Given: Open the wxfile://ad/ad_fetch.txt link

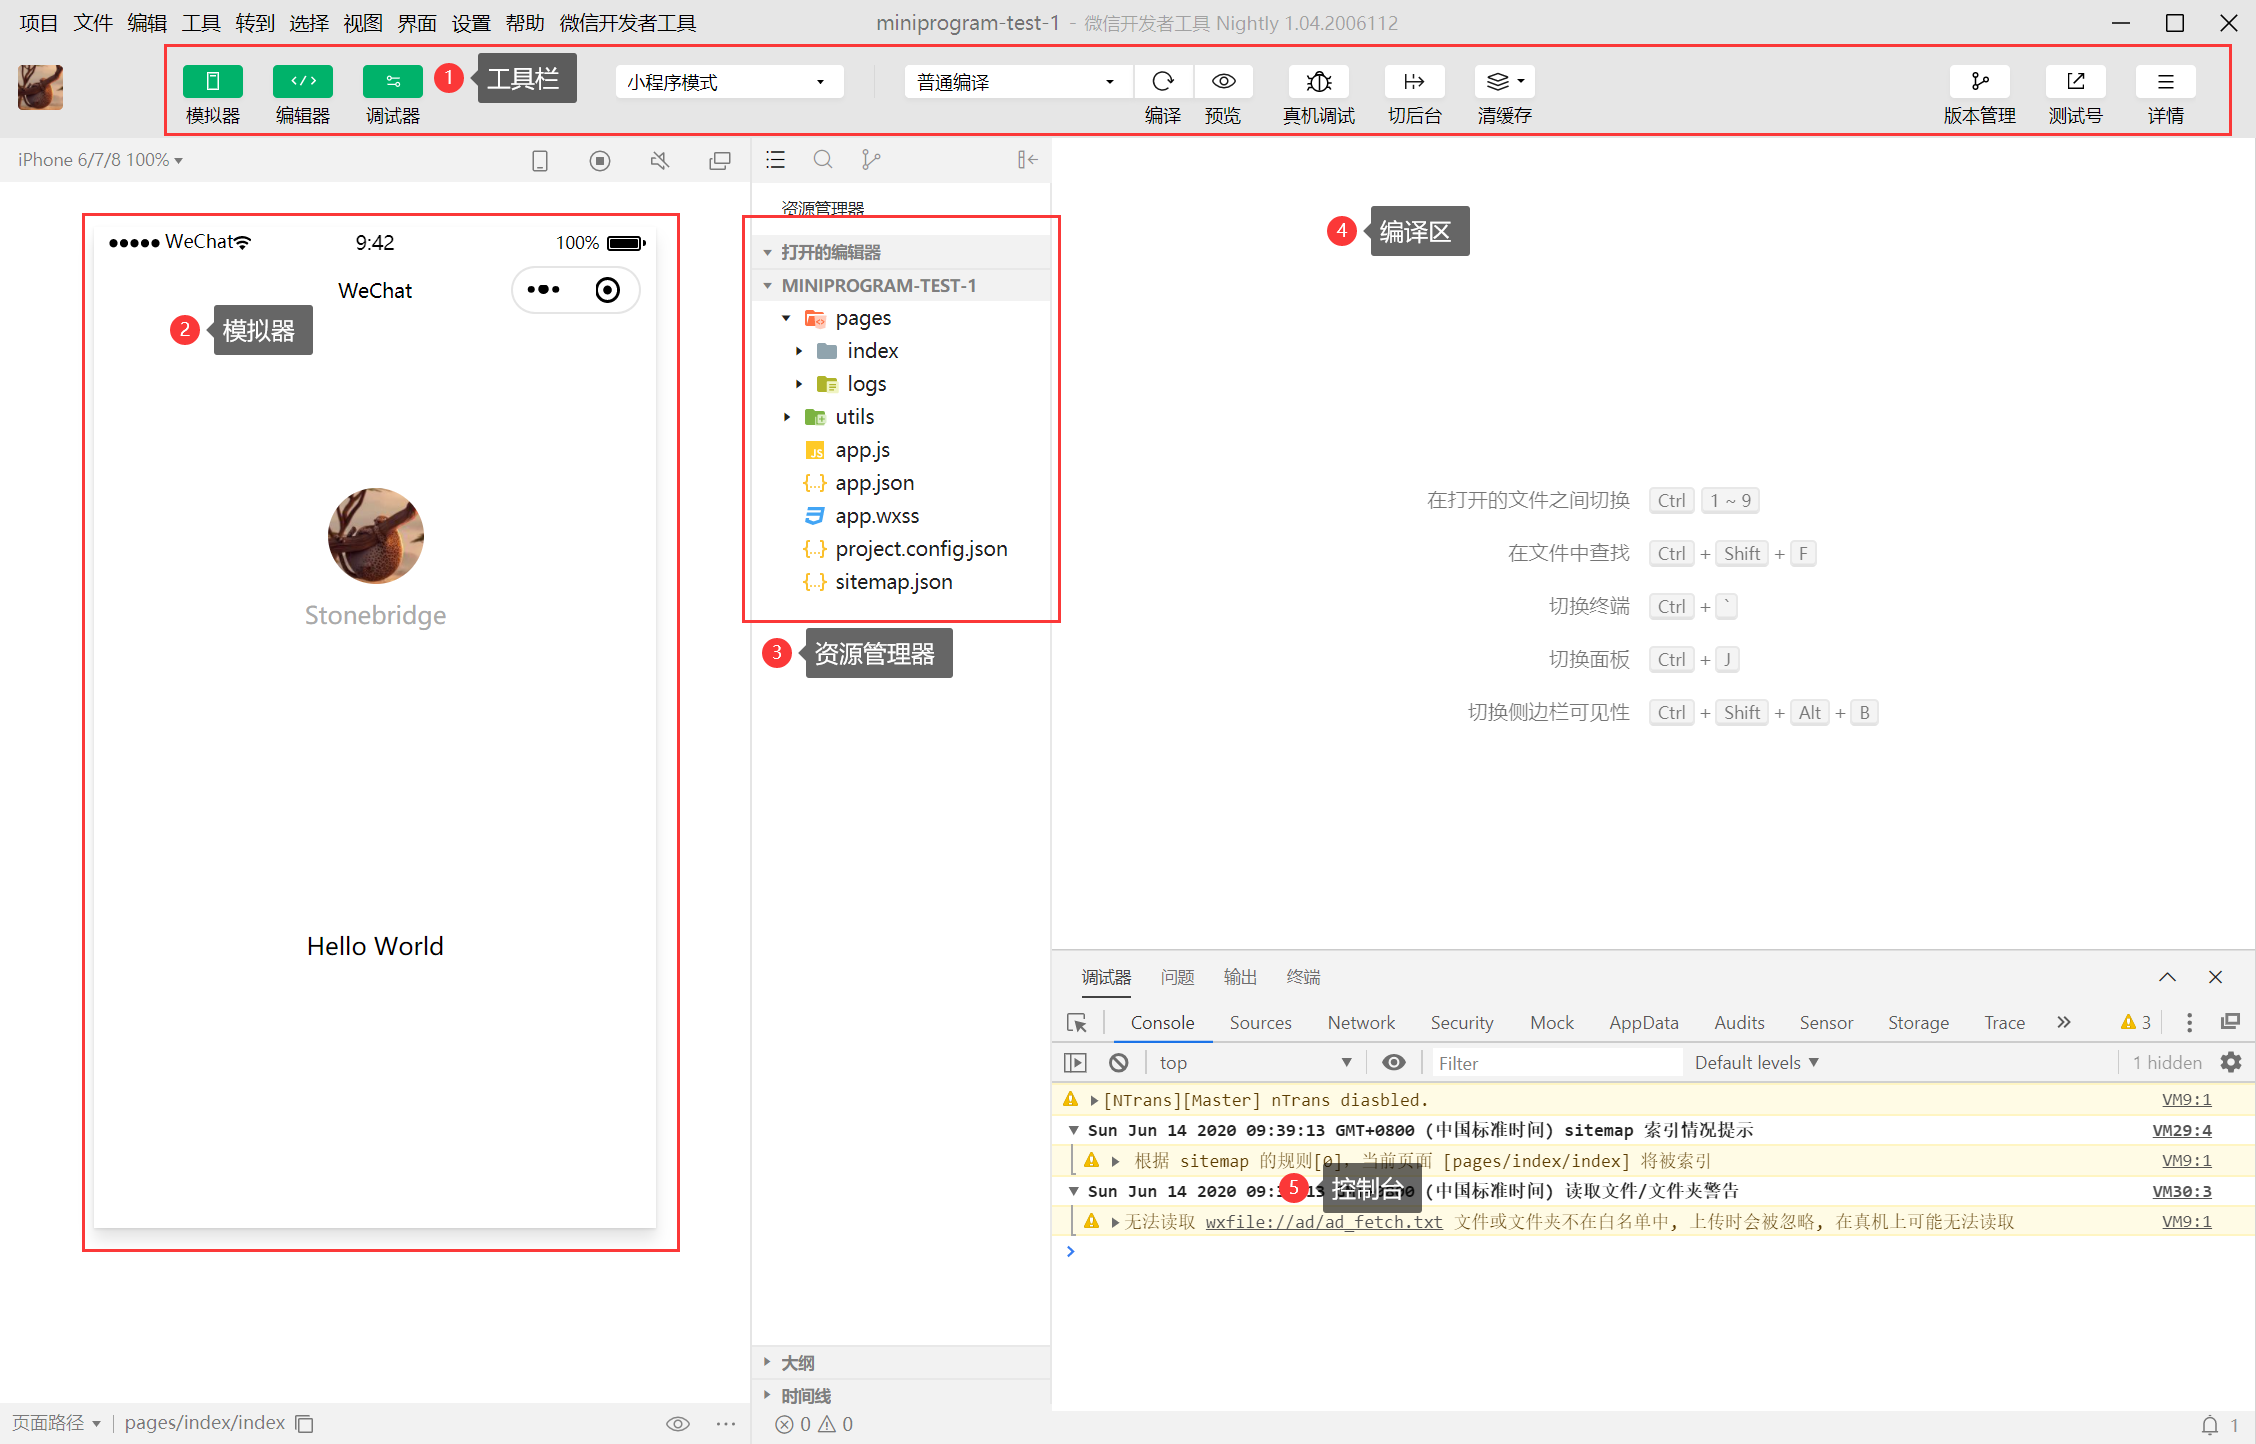Looking at the screenshot, I should tap(1324, 1221).
